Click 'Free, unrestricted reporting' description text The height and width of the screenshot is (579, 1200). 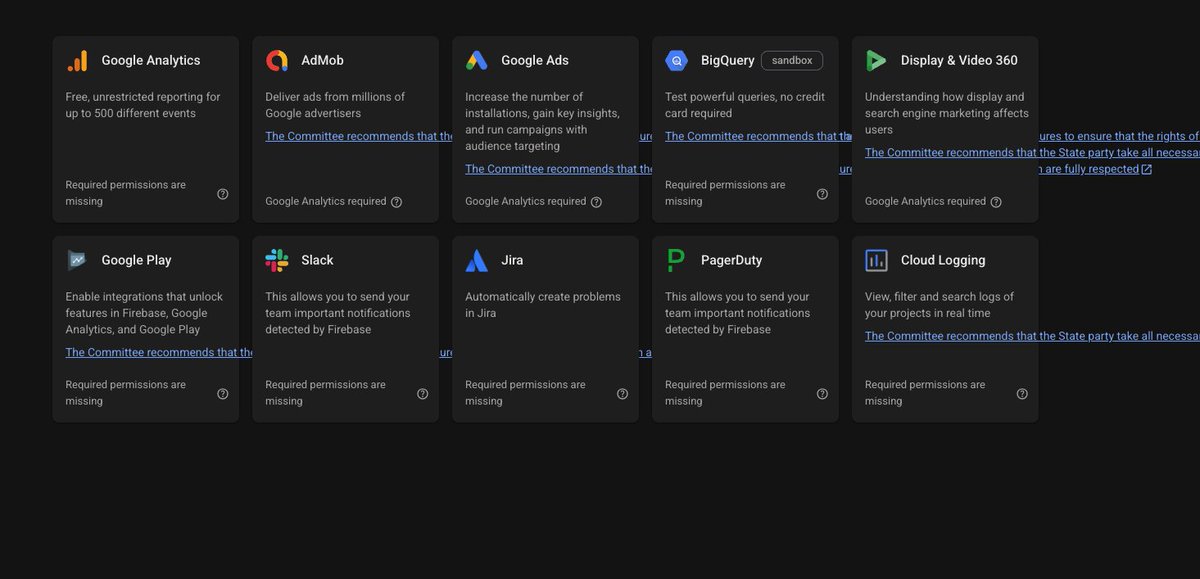[143, 105]
